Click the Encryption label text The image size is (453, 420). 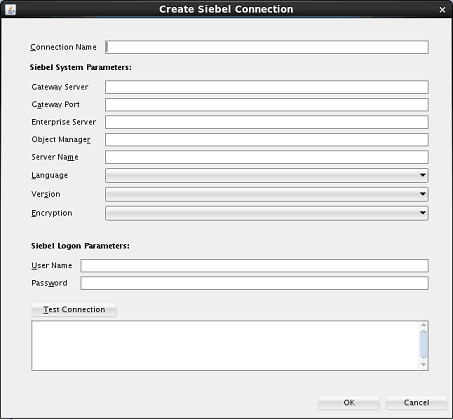[x=52, y=213]
